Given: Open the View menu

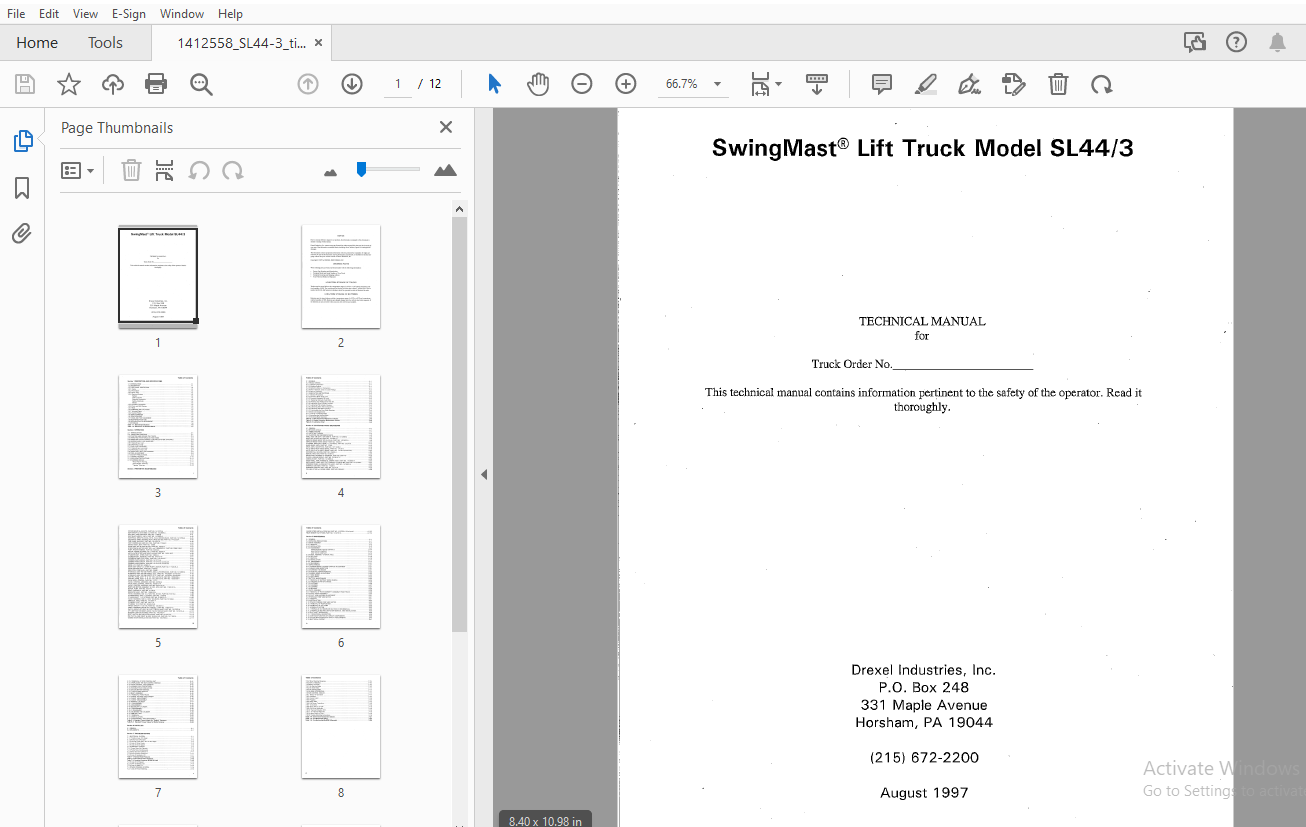Looking at the screenshot, I should [86, 13].
